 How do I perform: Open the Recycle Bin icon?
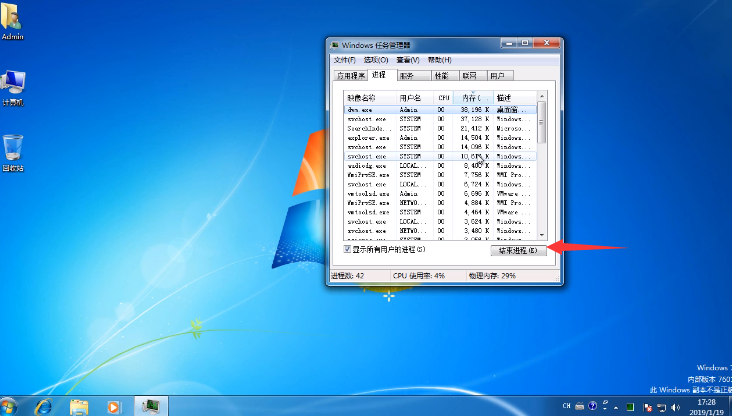[13, 149]
